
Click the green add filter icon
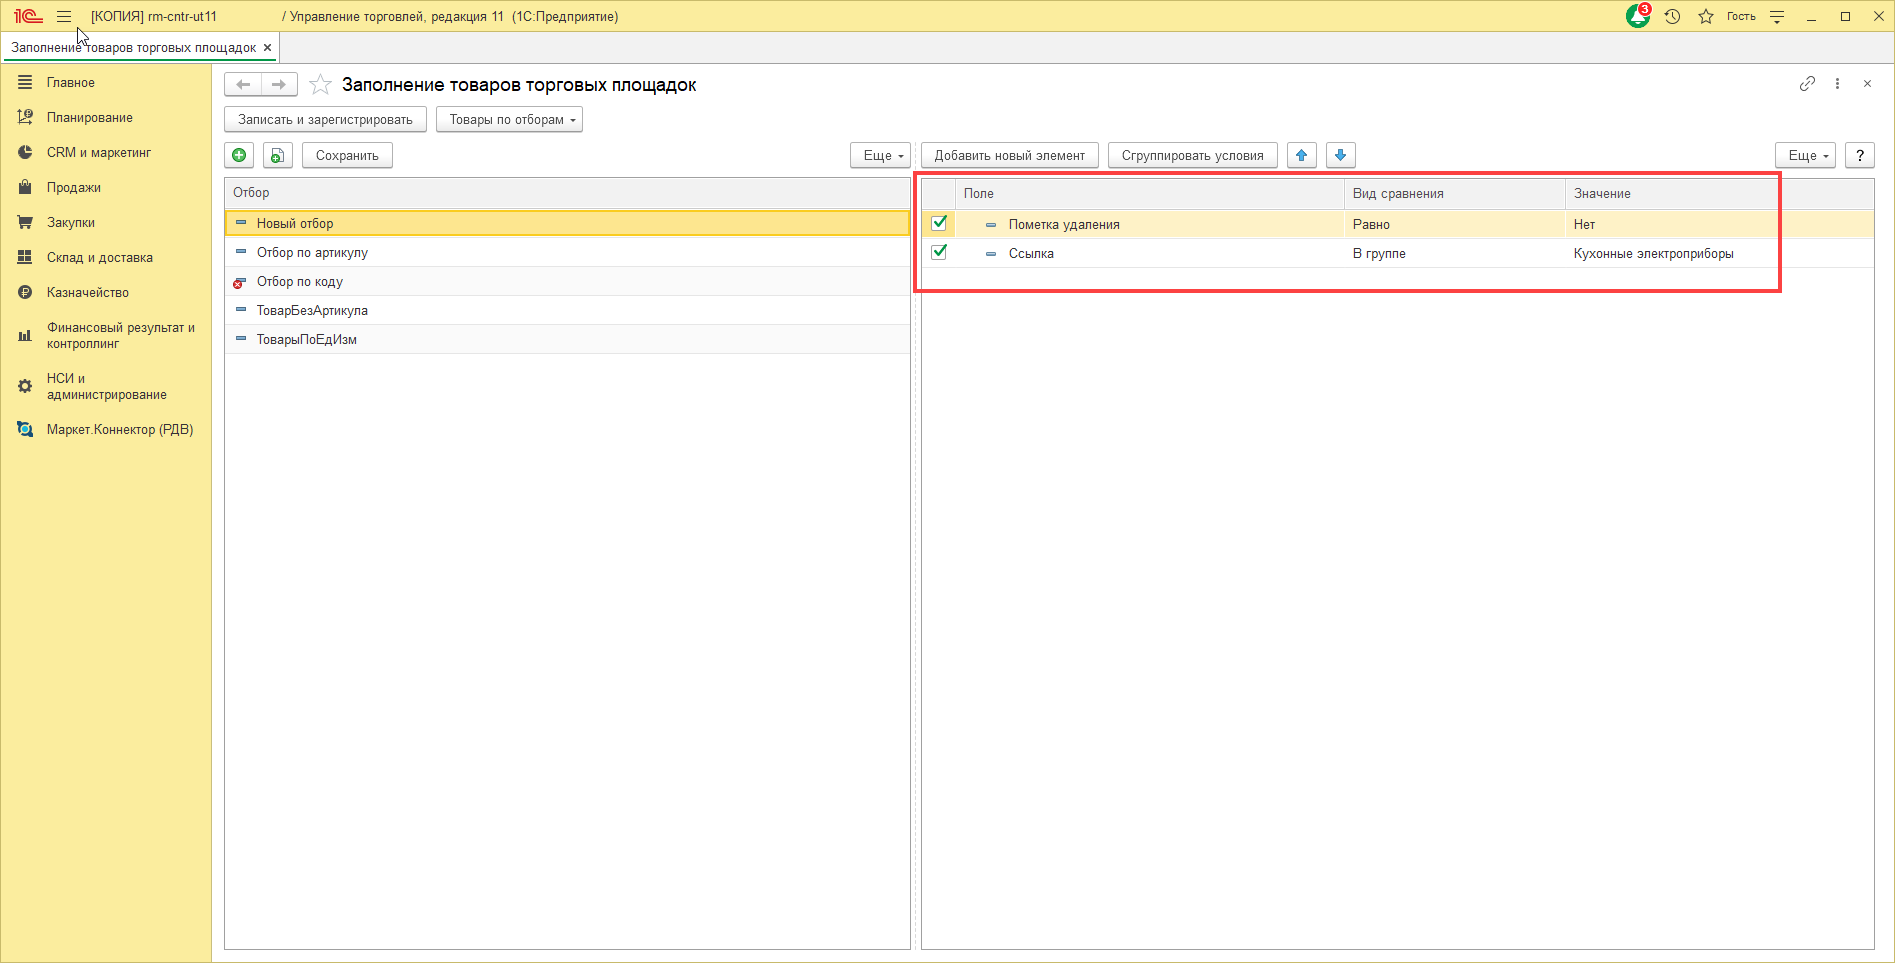tap(239, 155)
